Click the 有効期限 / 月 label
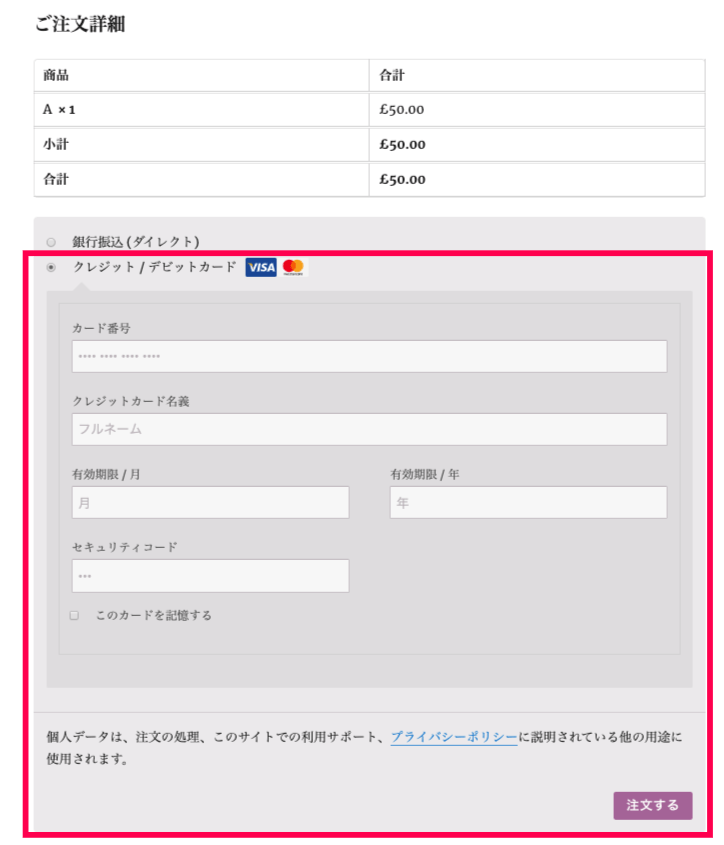Image resolution: width=724 pixels, height=845 pixels. (106, 474)
